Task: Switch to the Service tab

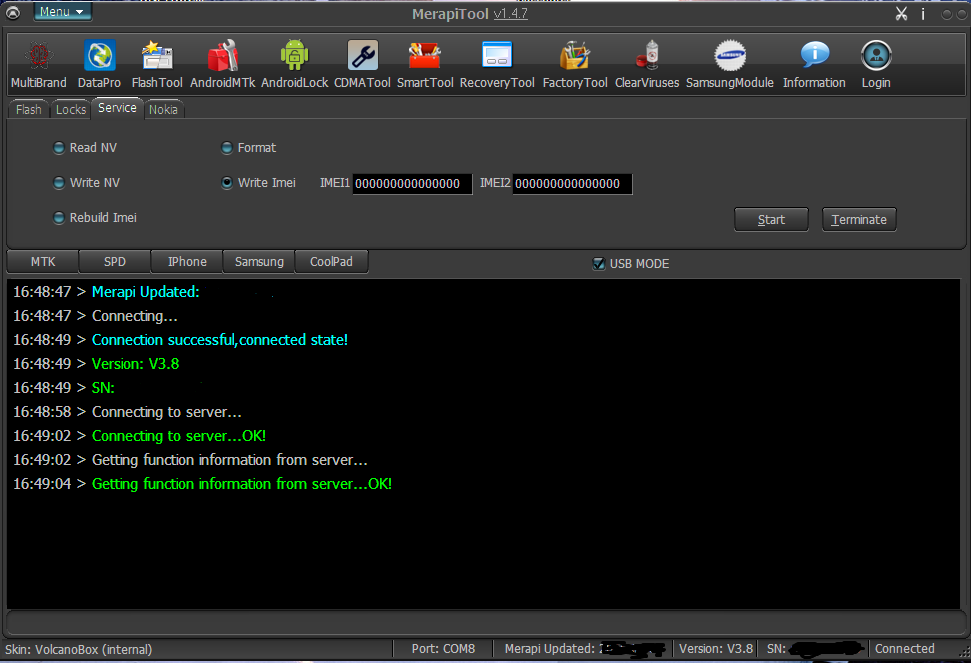Action: point(117,108)
